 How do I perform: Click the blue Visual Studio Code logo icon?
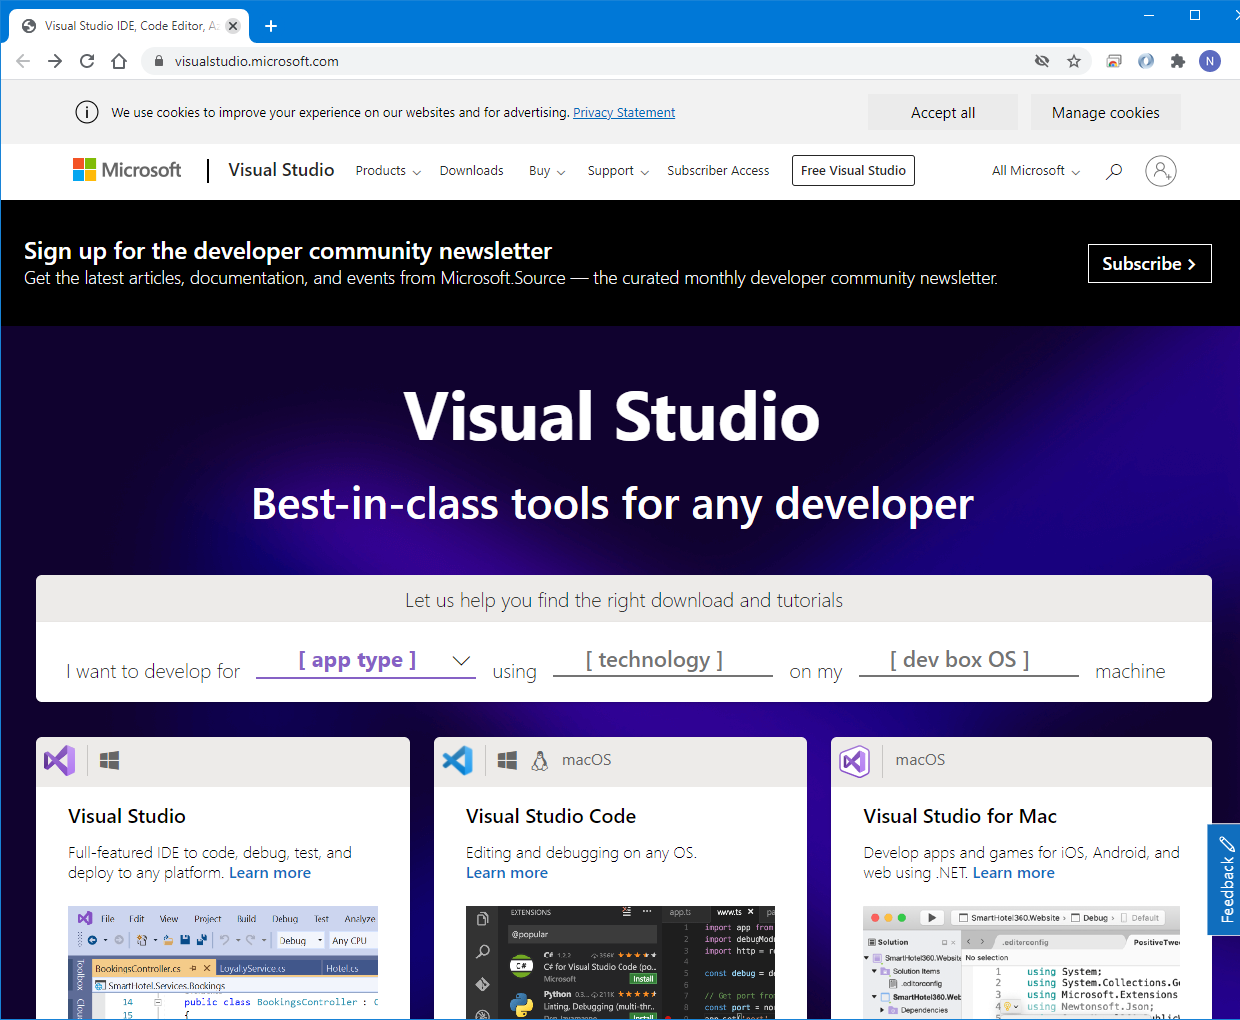point(458,761)
